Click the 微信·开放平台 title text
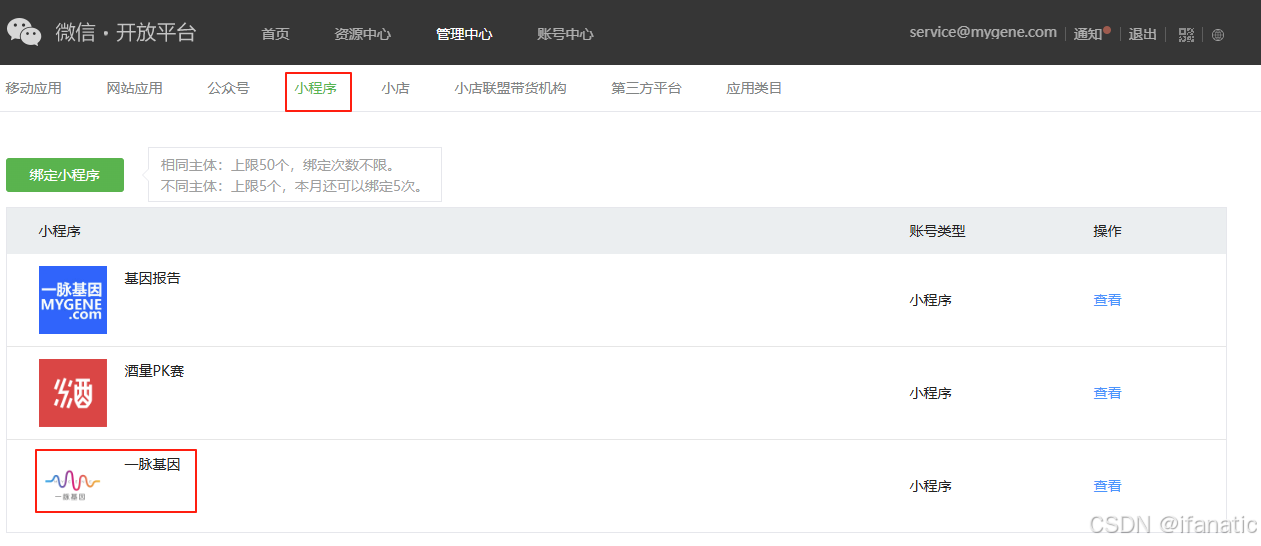 tap(126, 32)
